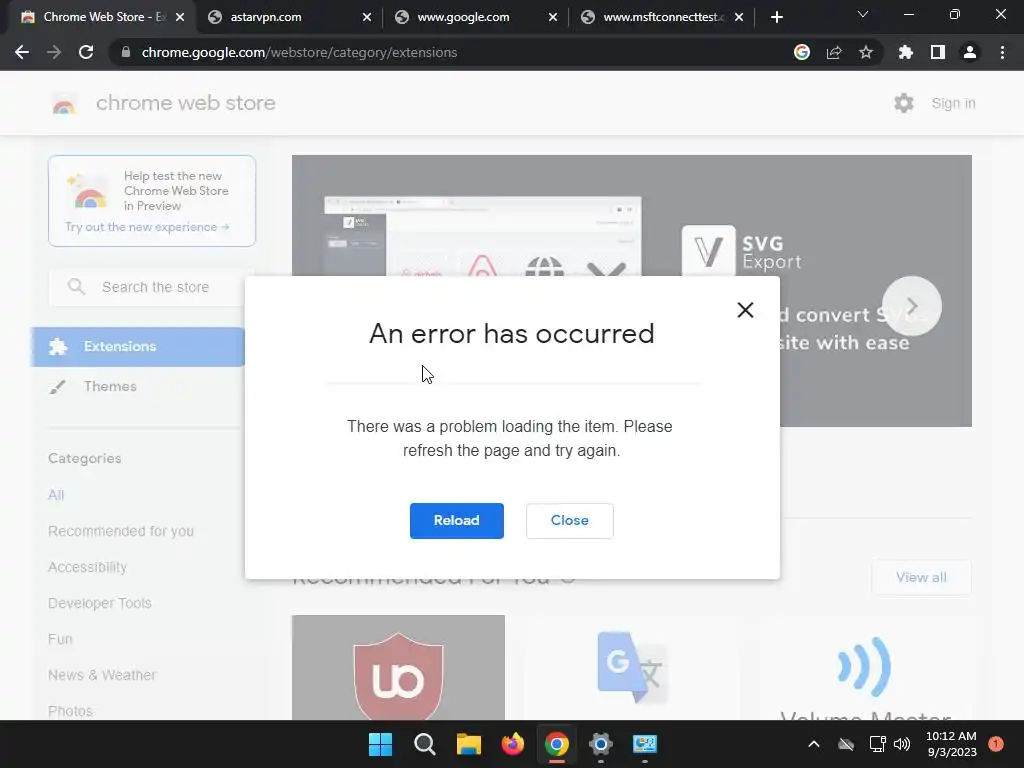Open a new tab with plus icon
This screenshot has width=1024, height=768.
(x=776, y=17)
